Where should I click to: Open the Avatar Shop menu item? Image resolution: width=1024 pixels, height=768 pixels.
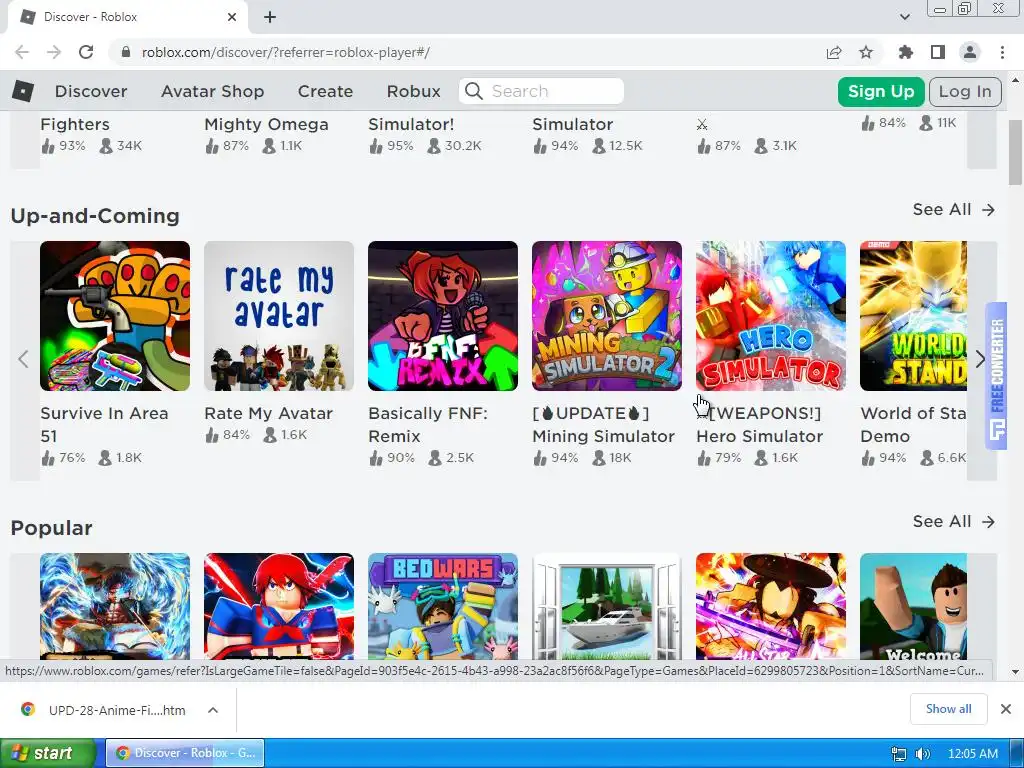click(213, 91)
